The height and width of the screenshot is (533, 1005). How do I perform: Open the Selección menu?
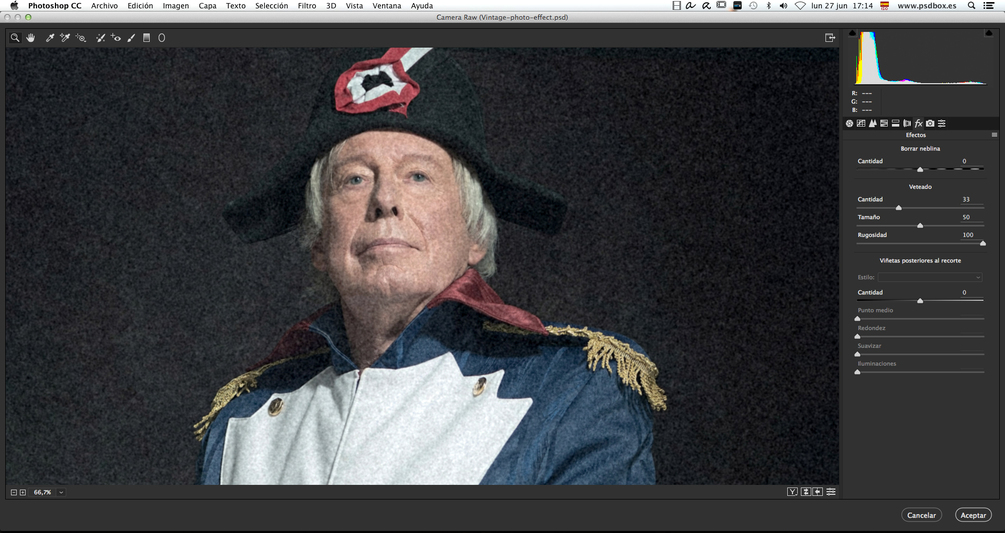coord(271,6)
